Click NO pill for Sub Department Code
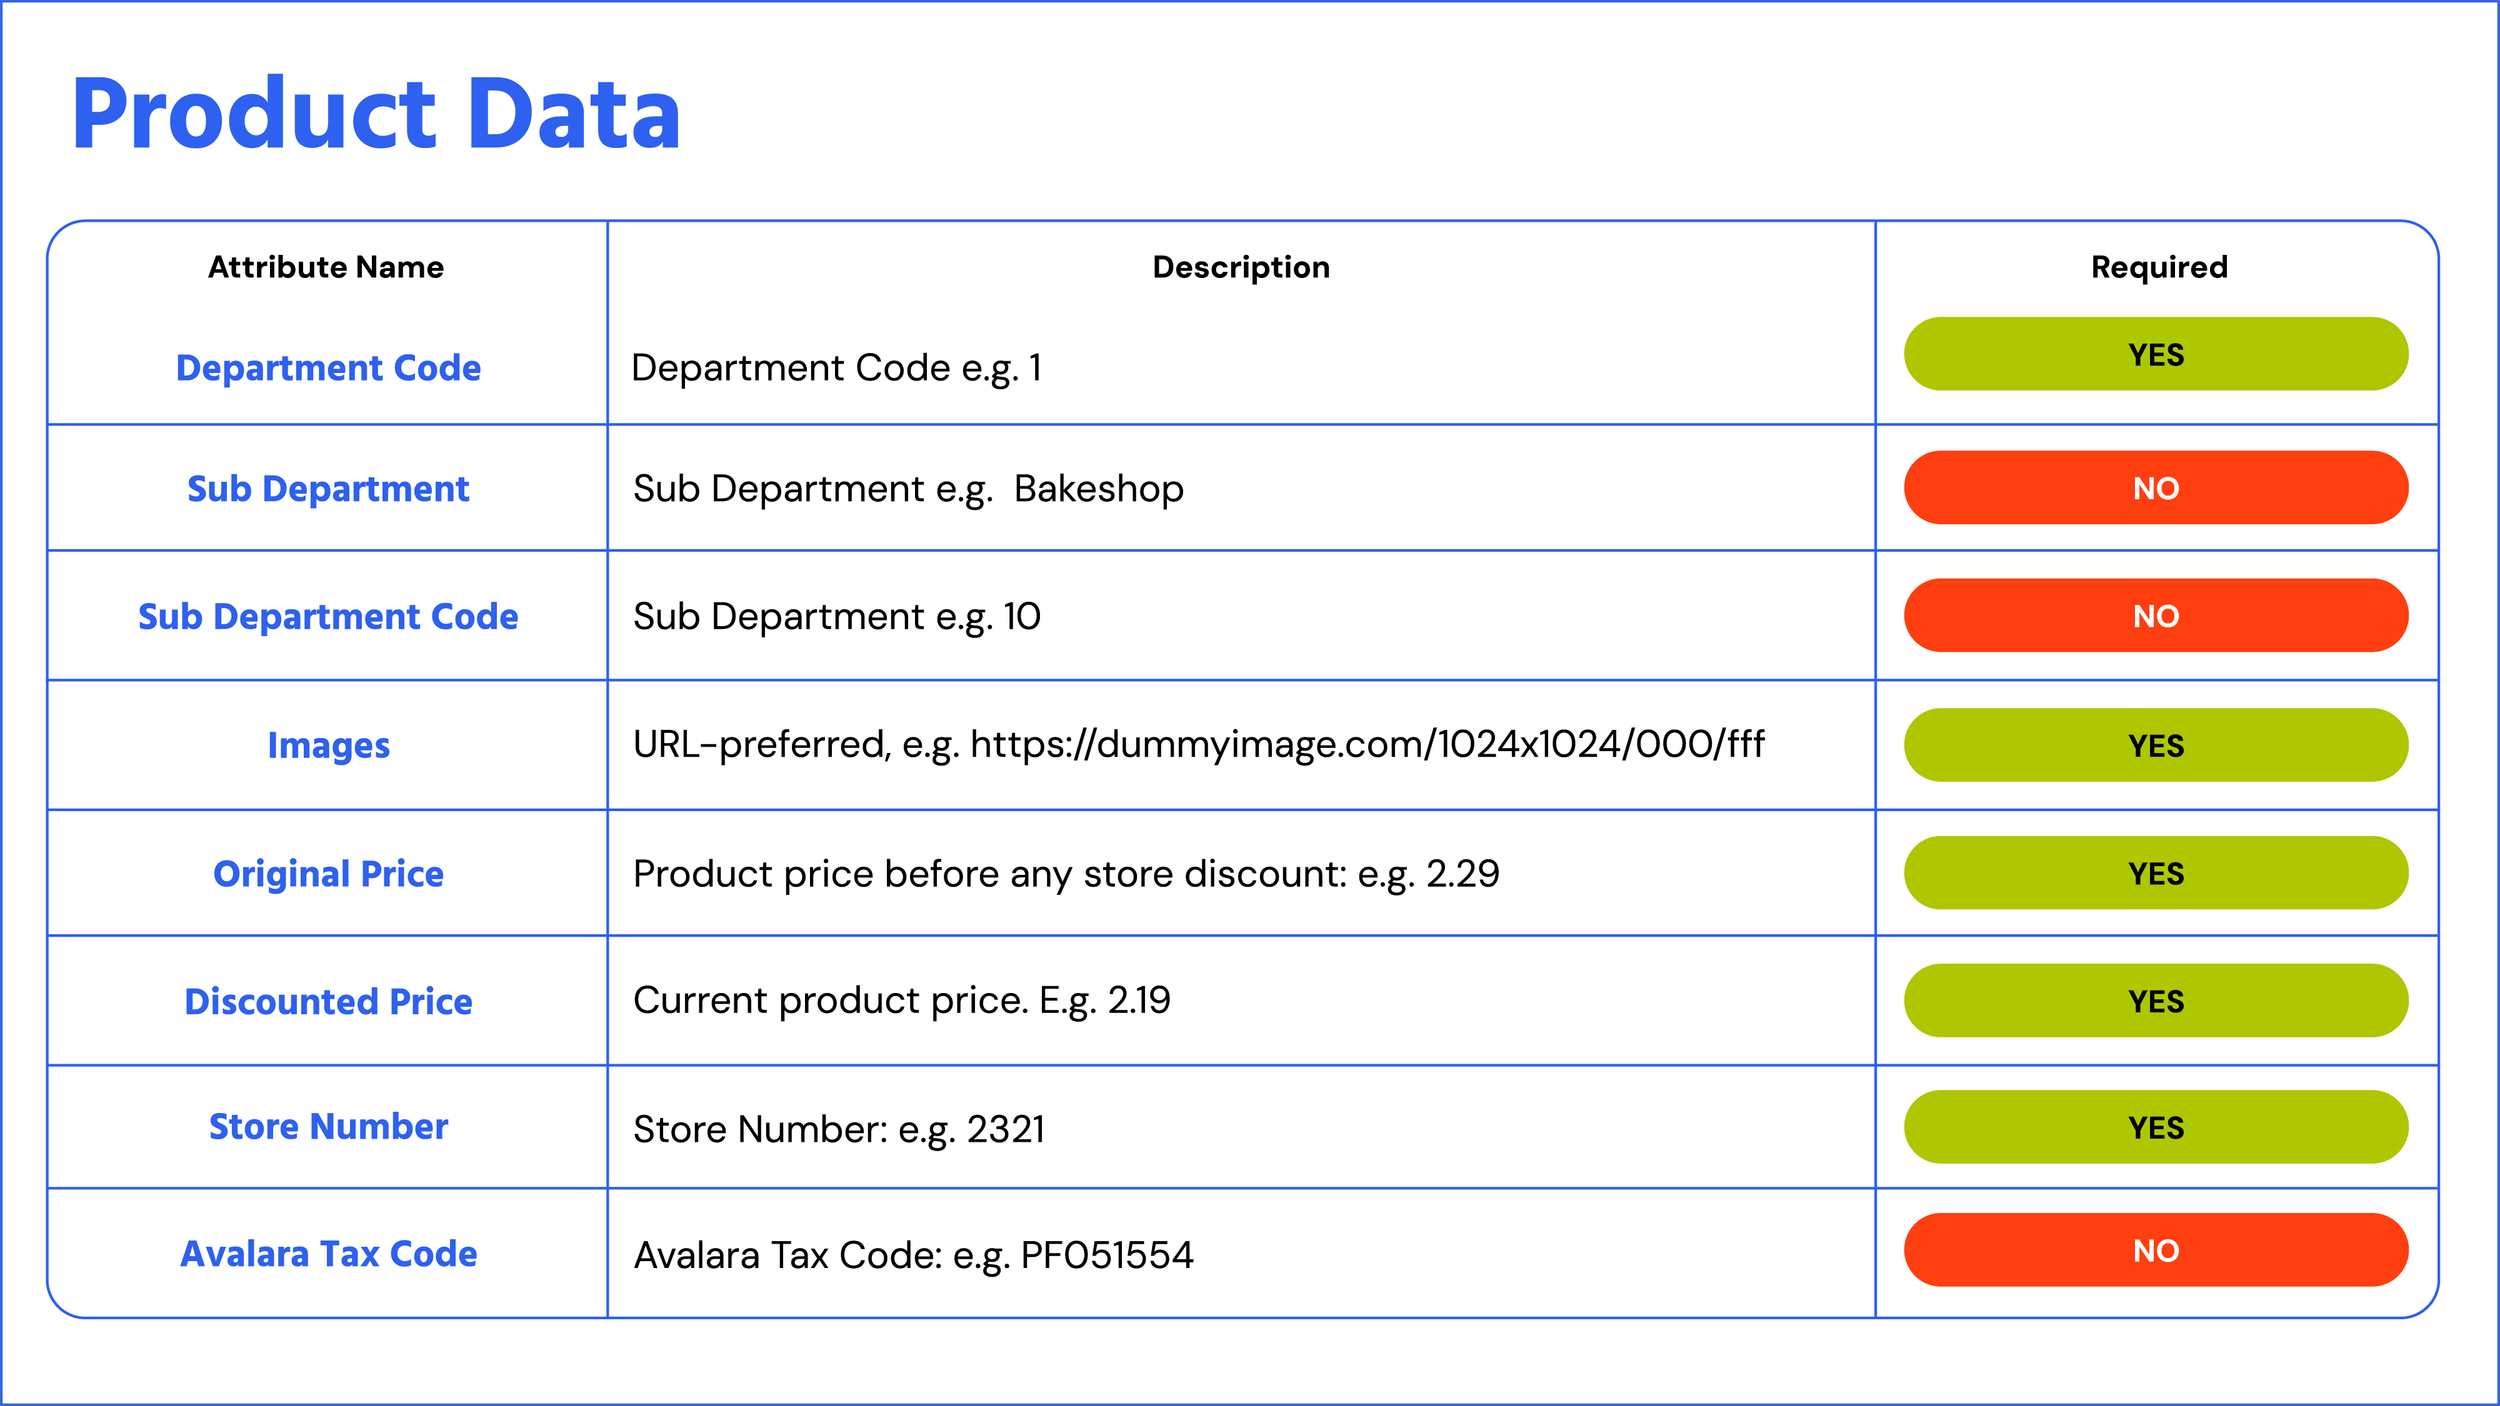This screenshot has height=1406, width=2500. [2155, 616]
